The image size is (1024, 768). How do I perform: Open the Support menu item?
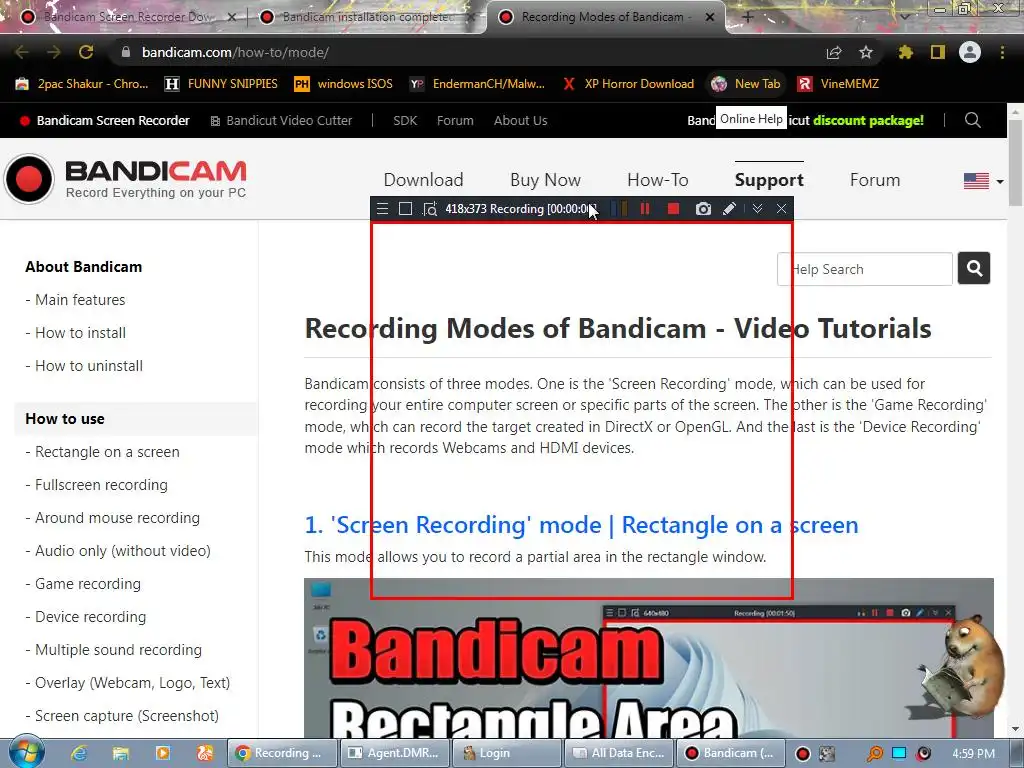click(769, 180)
